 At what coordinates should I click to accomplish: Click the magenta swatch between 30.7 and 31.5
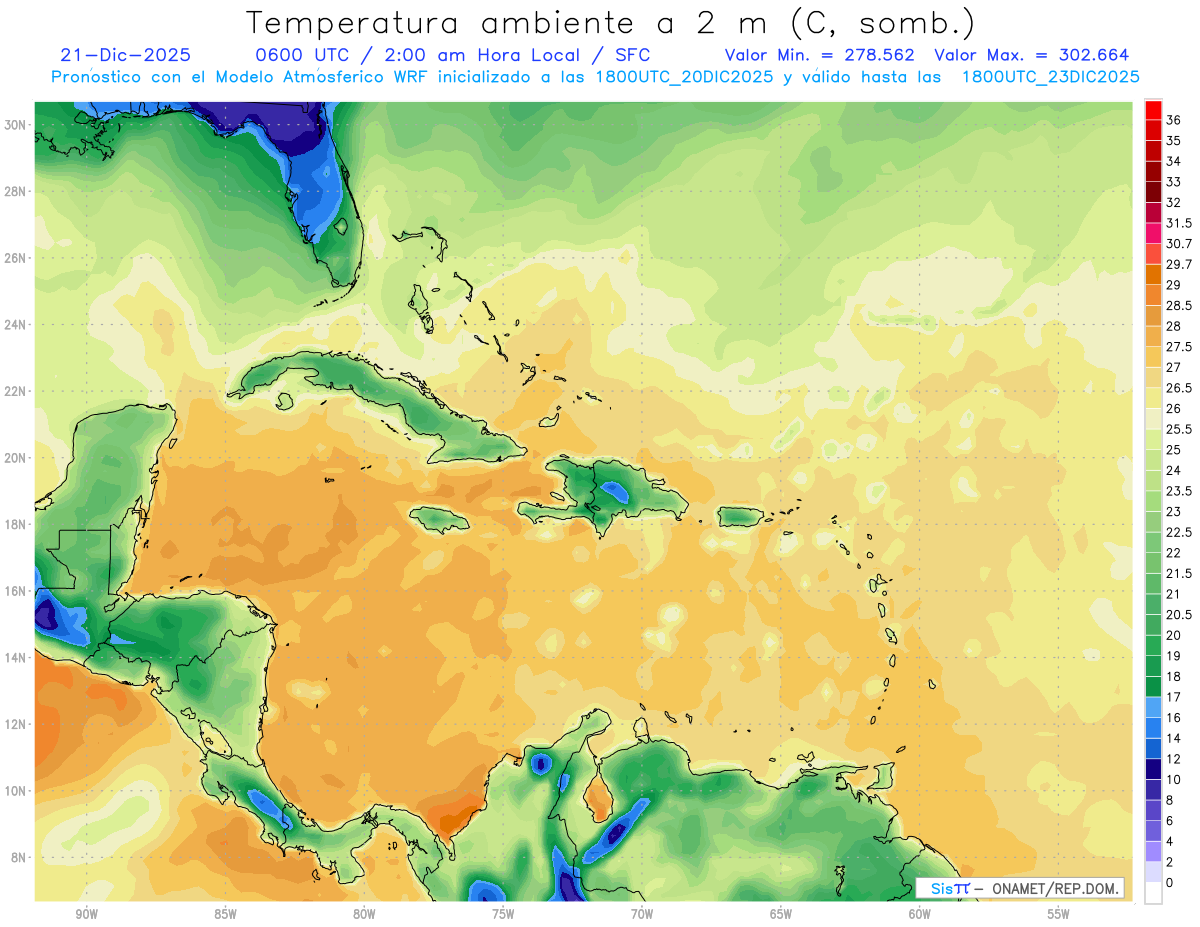1153,234
